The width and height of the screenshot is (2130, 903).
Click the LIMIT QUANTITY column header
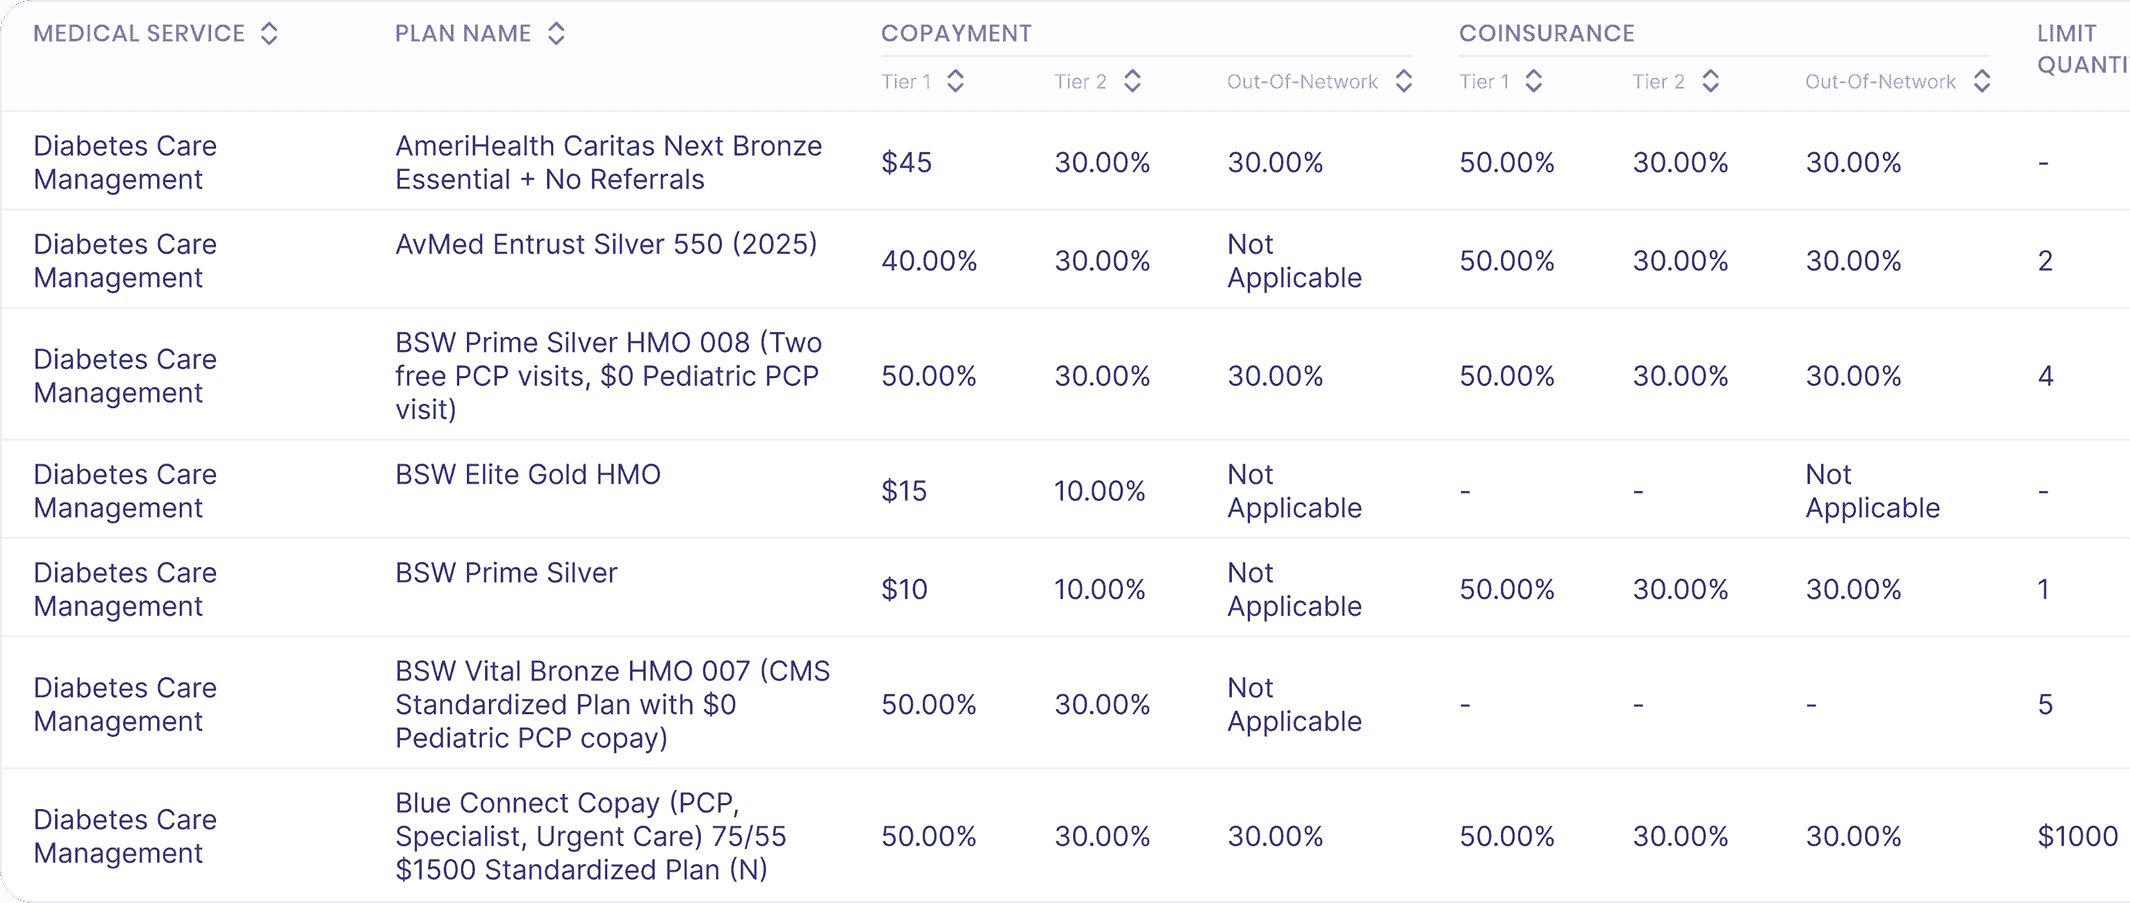(2083, 49)
